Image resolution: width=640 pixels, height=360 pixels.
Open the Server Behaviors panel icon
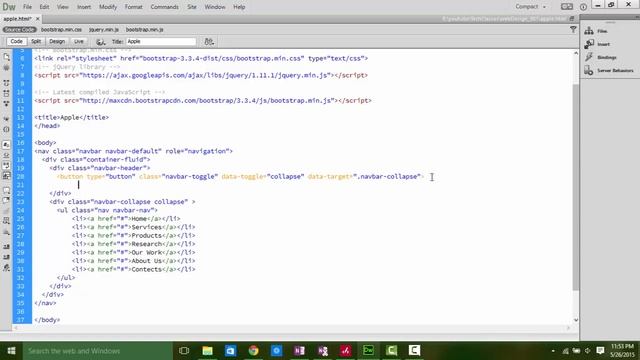click(x=589, y=70)
